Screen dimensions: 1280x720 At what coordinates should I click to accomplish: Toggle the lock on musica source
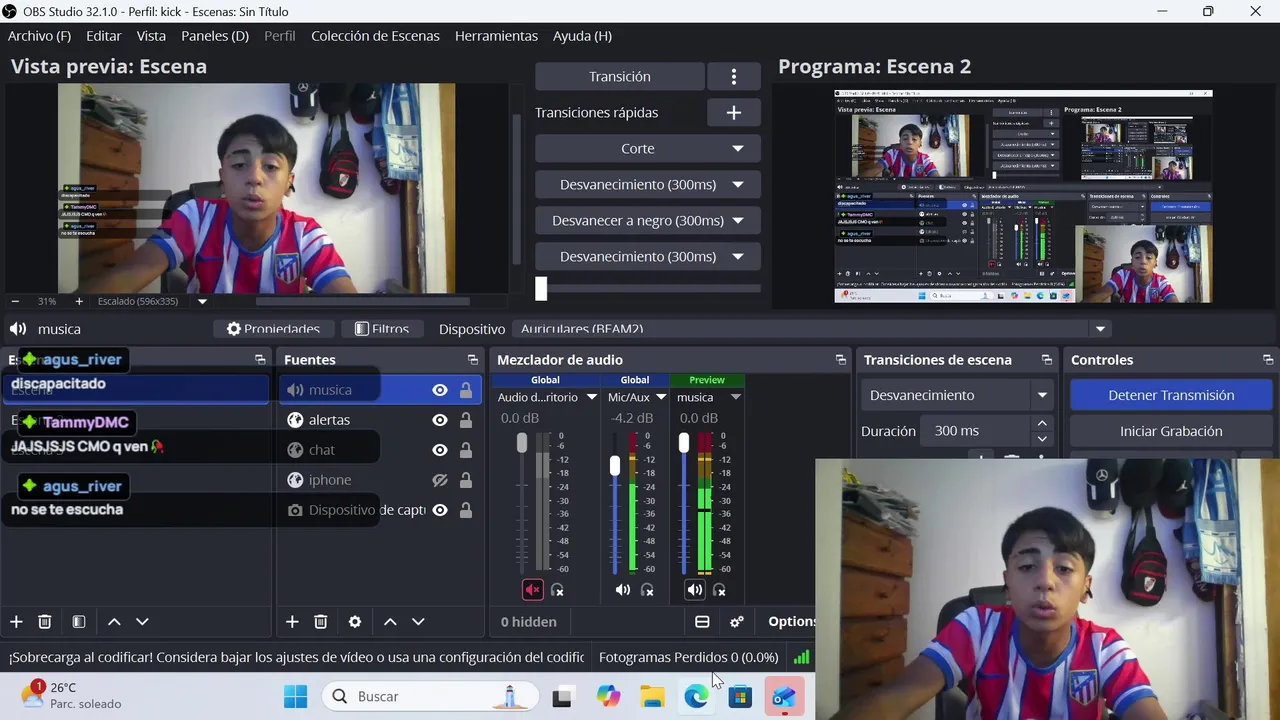click(466, 390)
